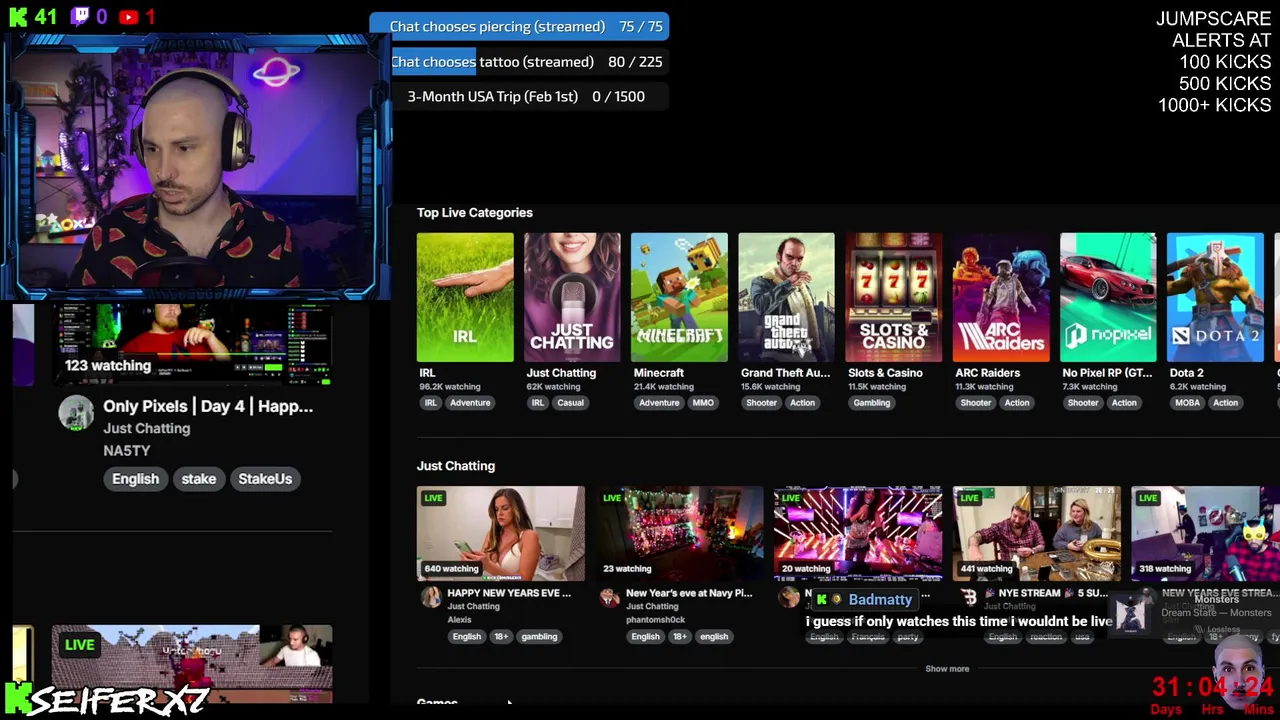Select the English tag on NA5TY's stream
1280x720 pixels.
tap(135, 479)
